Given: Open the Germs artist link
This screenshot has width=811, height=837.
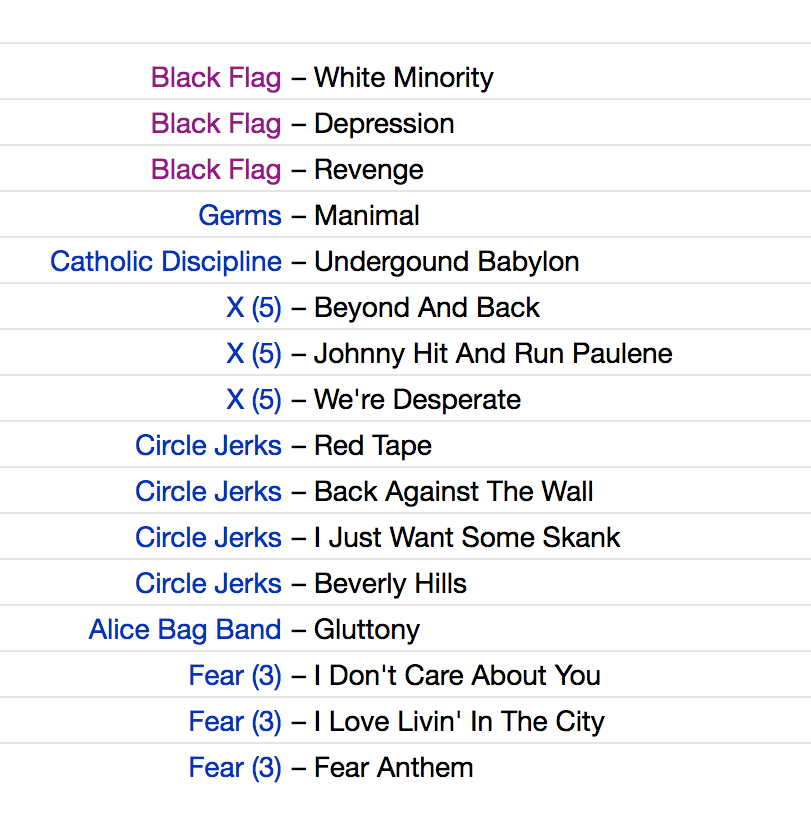Looking at the screenshot, I should click(x=240, y=216).
